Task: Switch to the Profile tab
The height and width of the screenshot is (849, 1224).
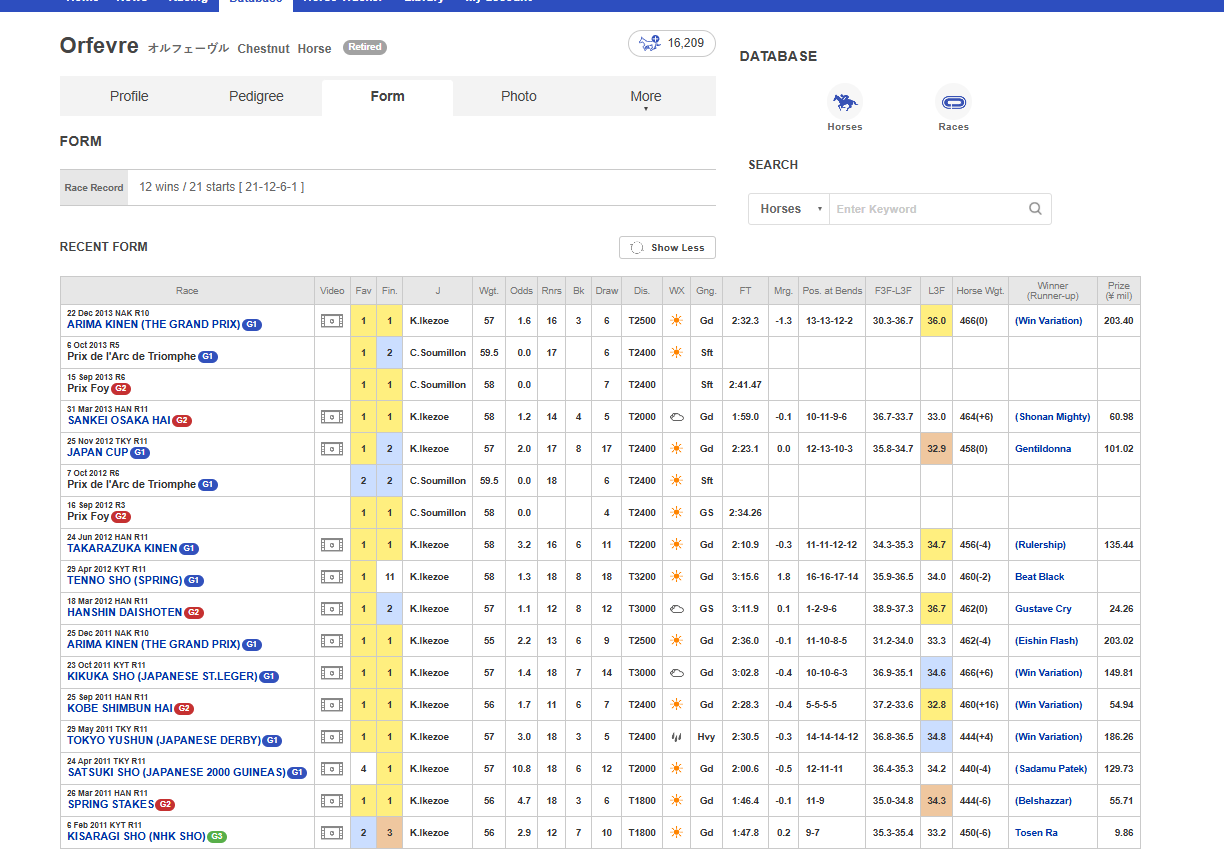Action: (129, 97)
